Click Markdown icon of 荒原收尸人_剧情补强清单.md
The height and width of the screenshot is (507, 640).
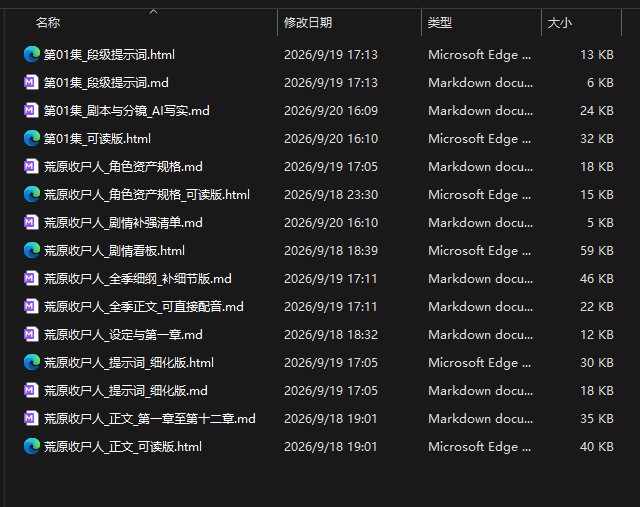tap(31, 222)
